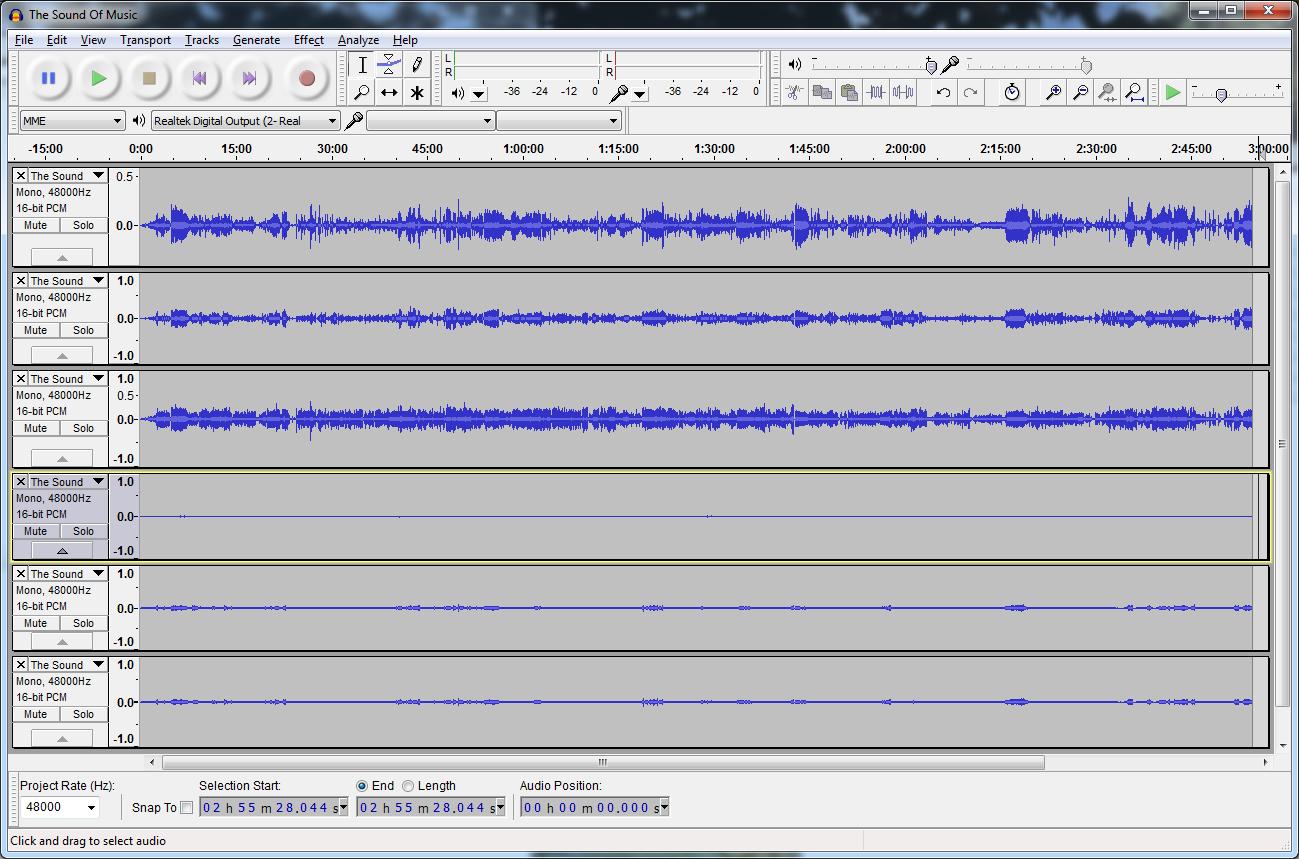The width and height of the screenshot is (1299, 859).
Task: Click the Silence audio icon
Action: click(903, 92)
